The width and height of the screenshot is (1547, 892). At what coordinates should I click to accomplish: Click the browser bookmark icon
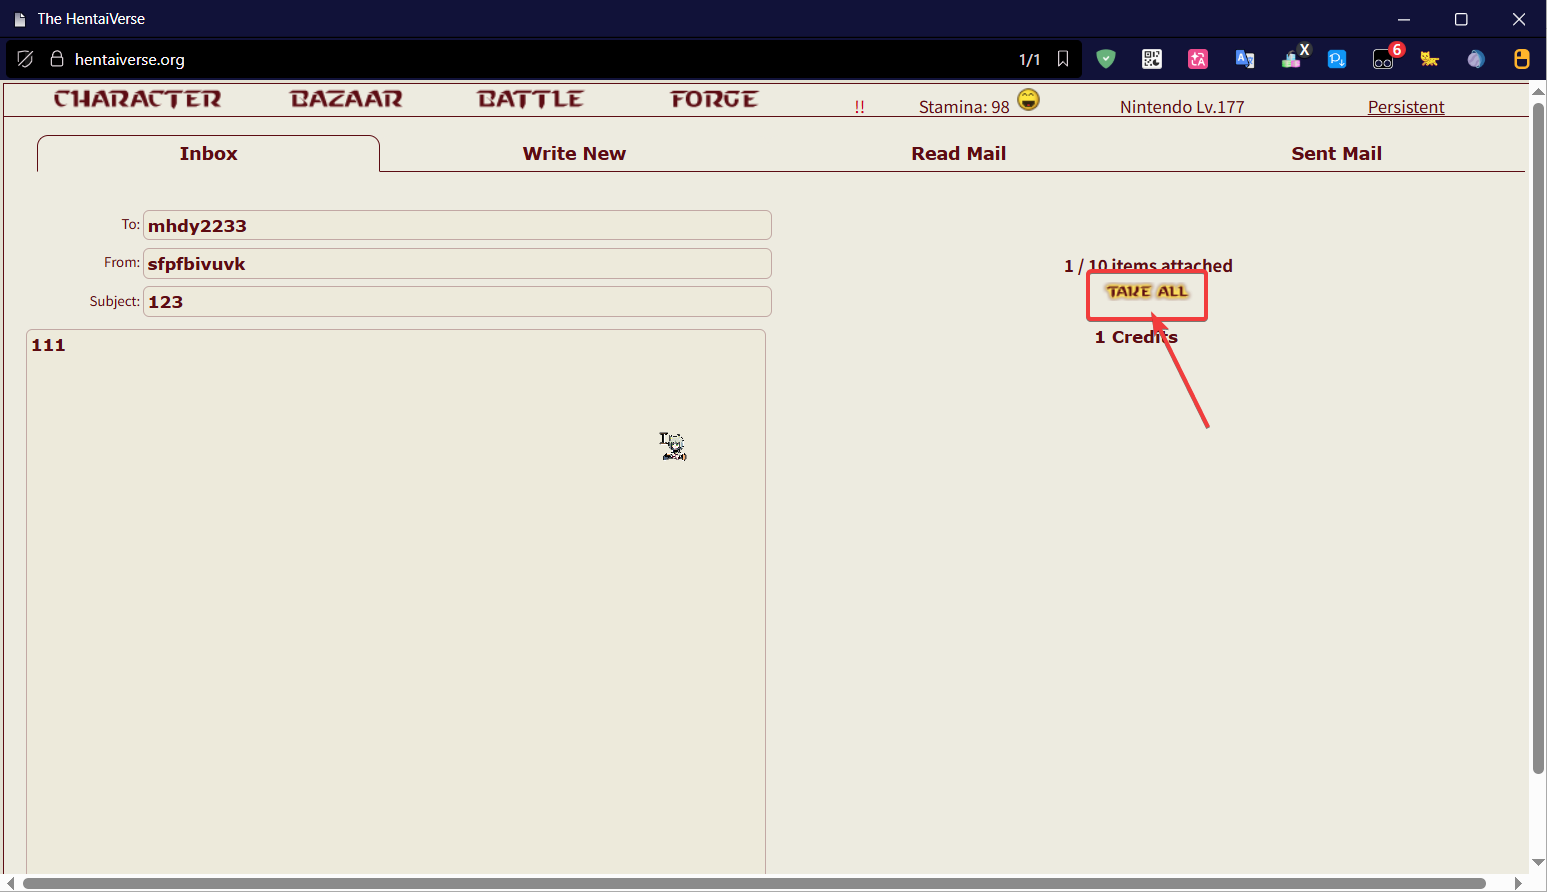(1063, 59)
